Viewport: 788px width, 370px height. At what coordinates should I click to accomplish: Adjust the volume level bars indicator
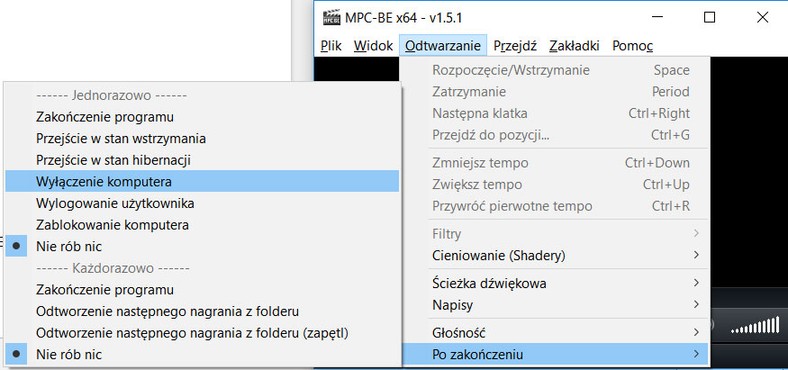[x=755, y=325]
